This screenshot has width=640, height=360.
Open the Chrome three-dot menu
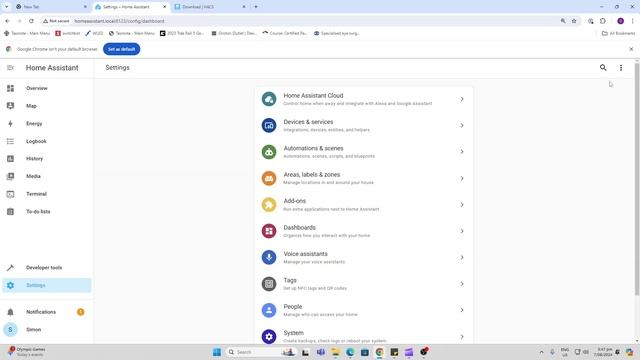tap(632, 21)
